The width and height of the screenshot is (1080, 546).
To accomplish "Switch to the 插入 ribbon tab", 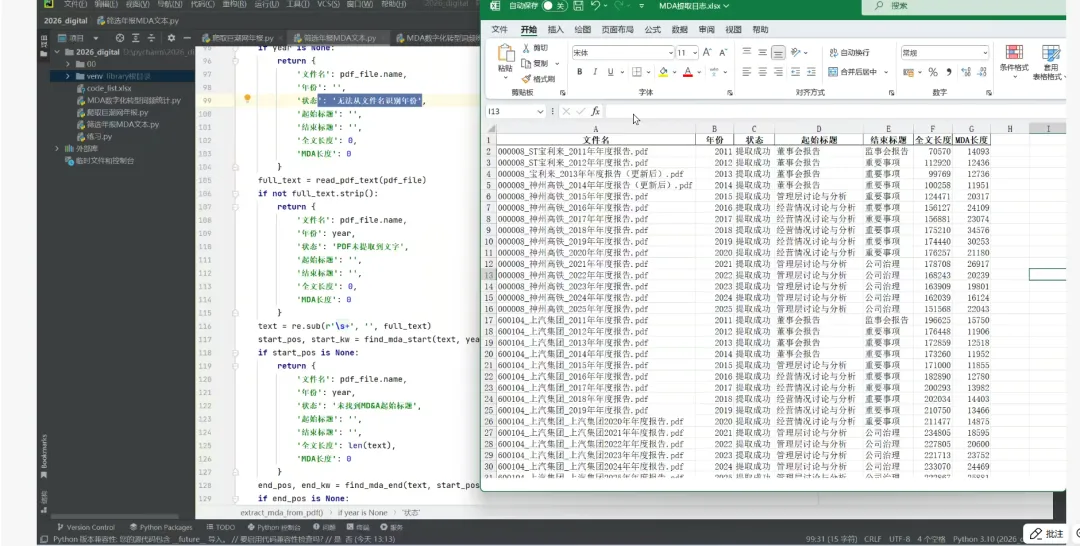I will (x=555, y=30).
